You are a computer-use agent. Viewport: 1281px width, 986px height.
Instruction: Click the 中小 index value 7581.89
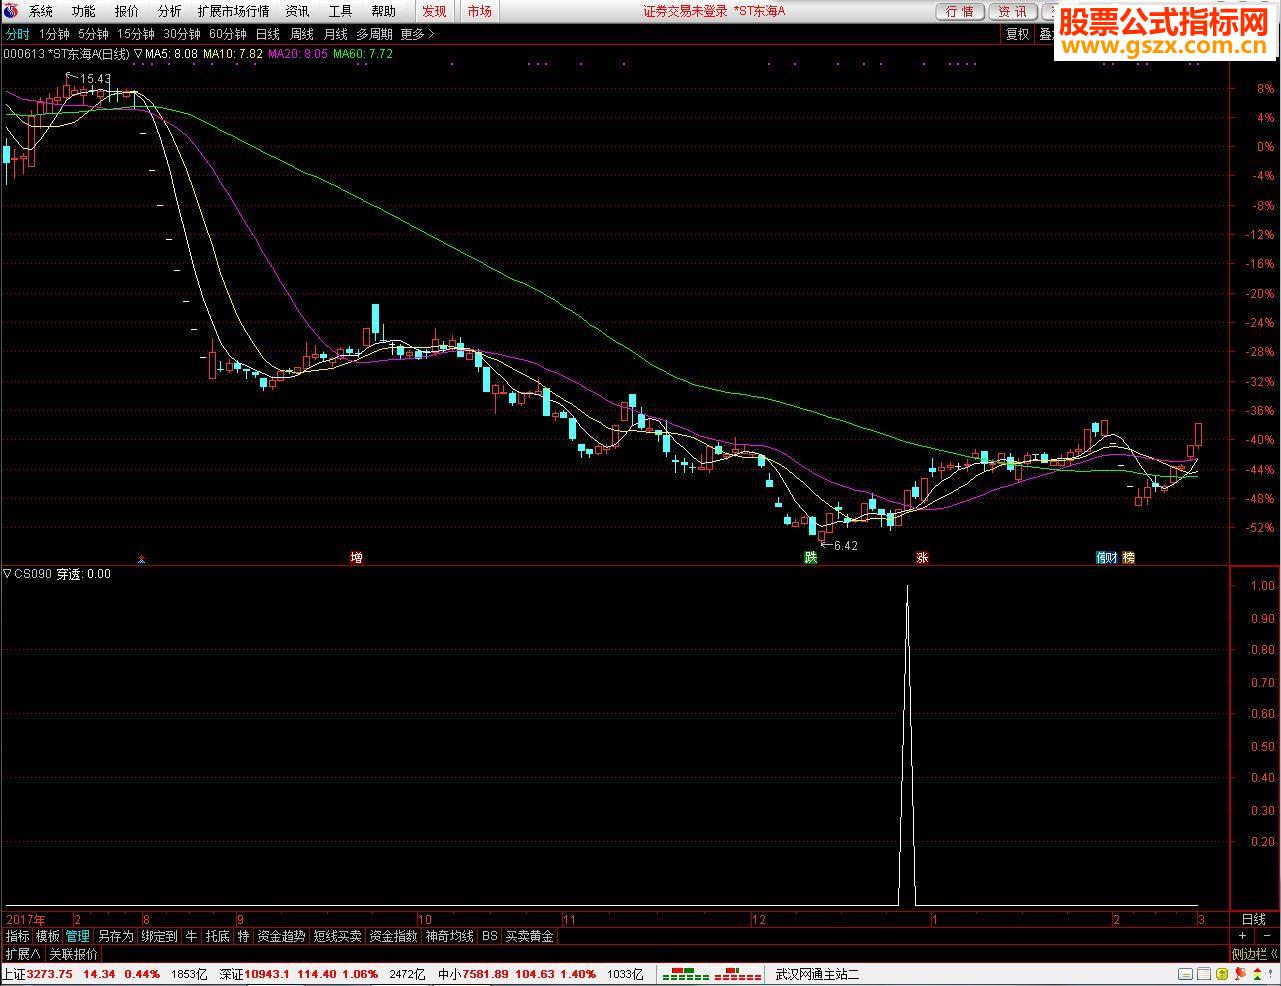tap(485, 974)
